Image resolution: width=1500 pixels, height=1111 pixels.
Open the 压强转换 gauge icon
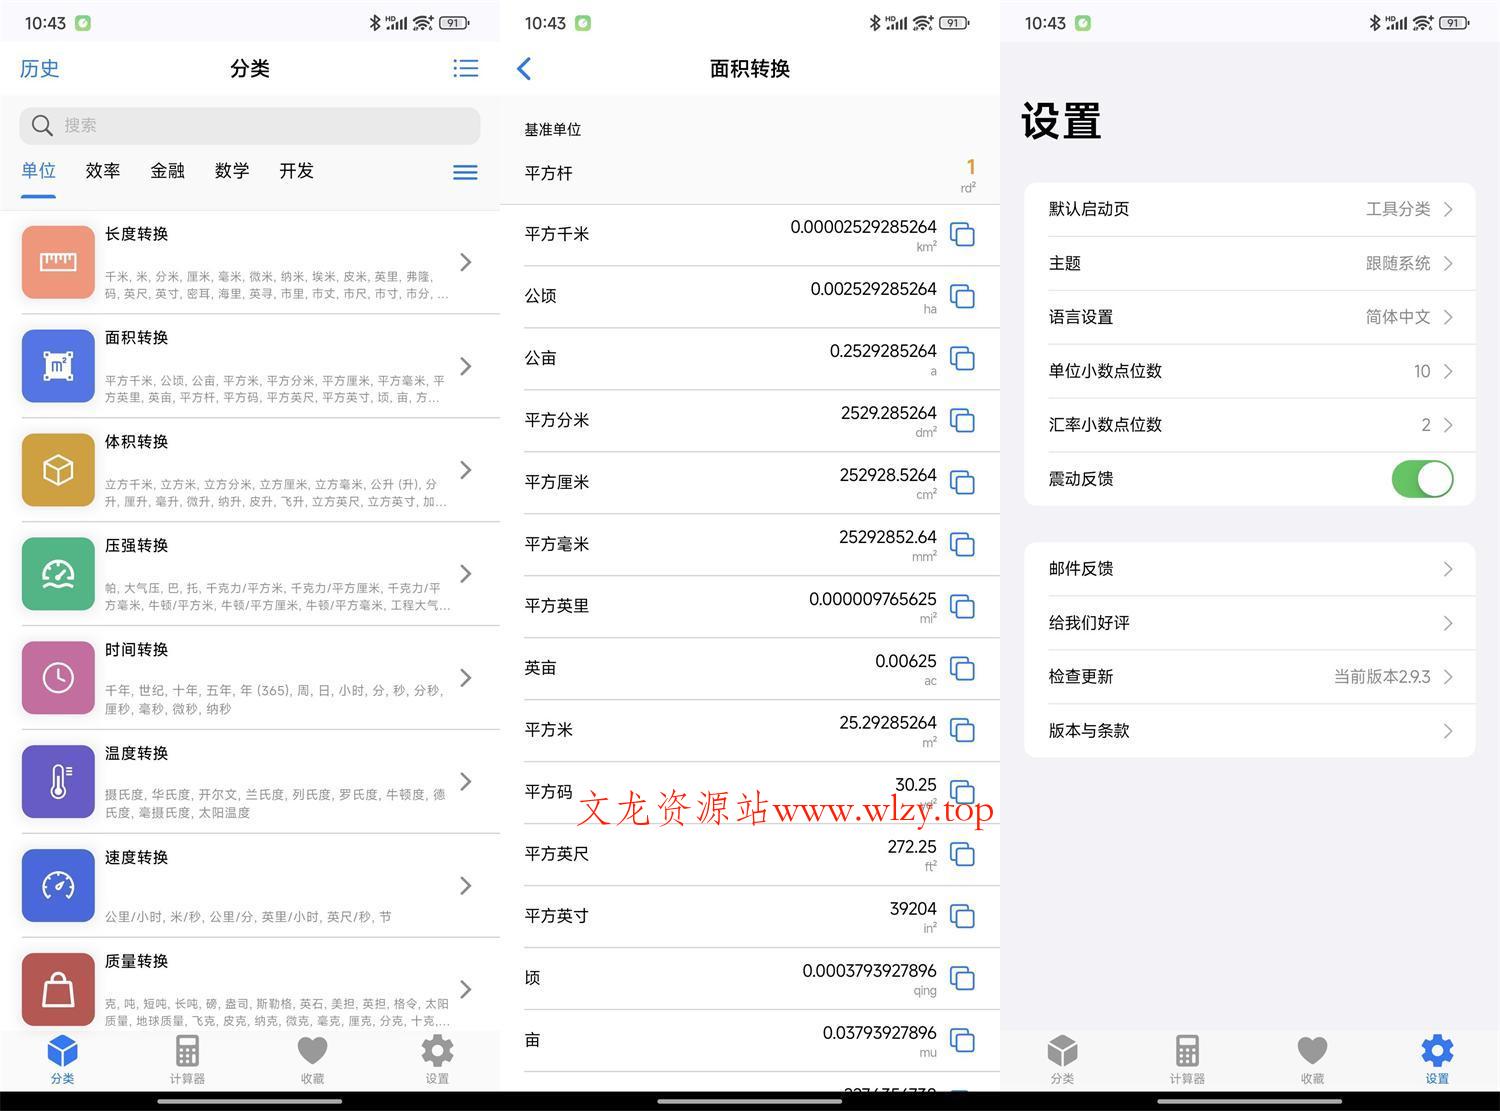tap(57, 574)
